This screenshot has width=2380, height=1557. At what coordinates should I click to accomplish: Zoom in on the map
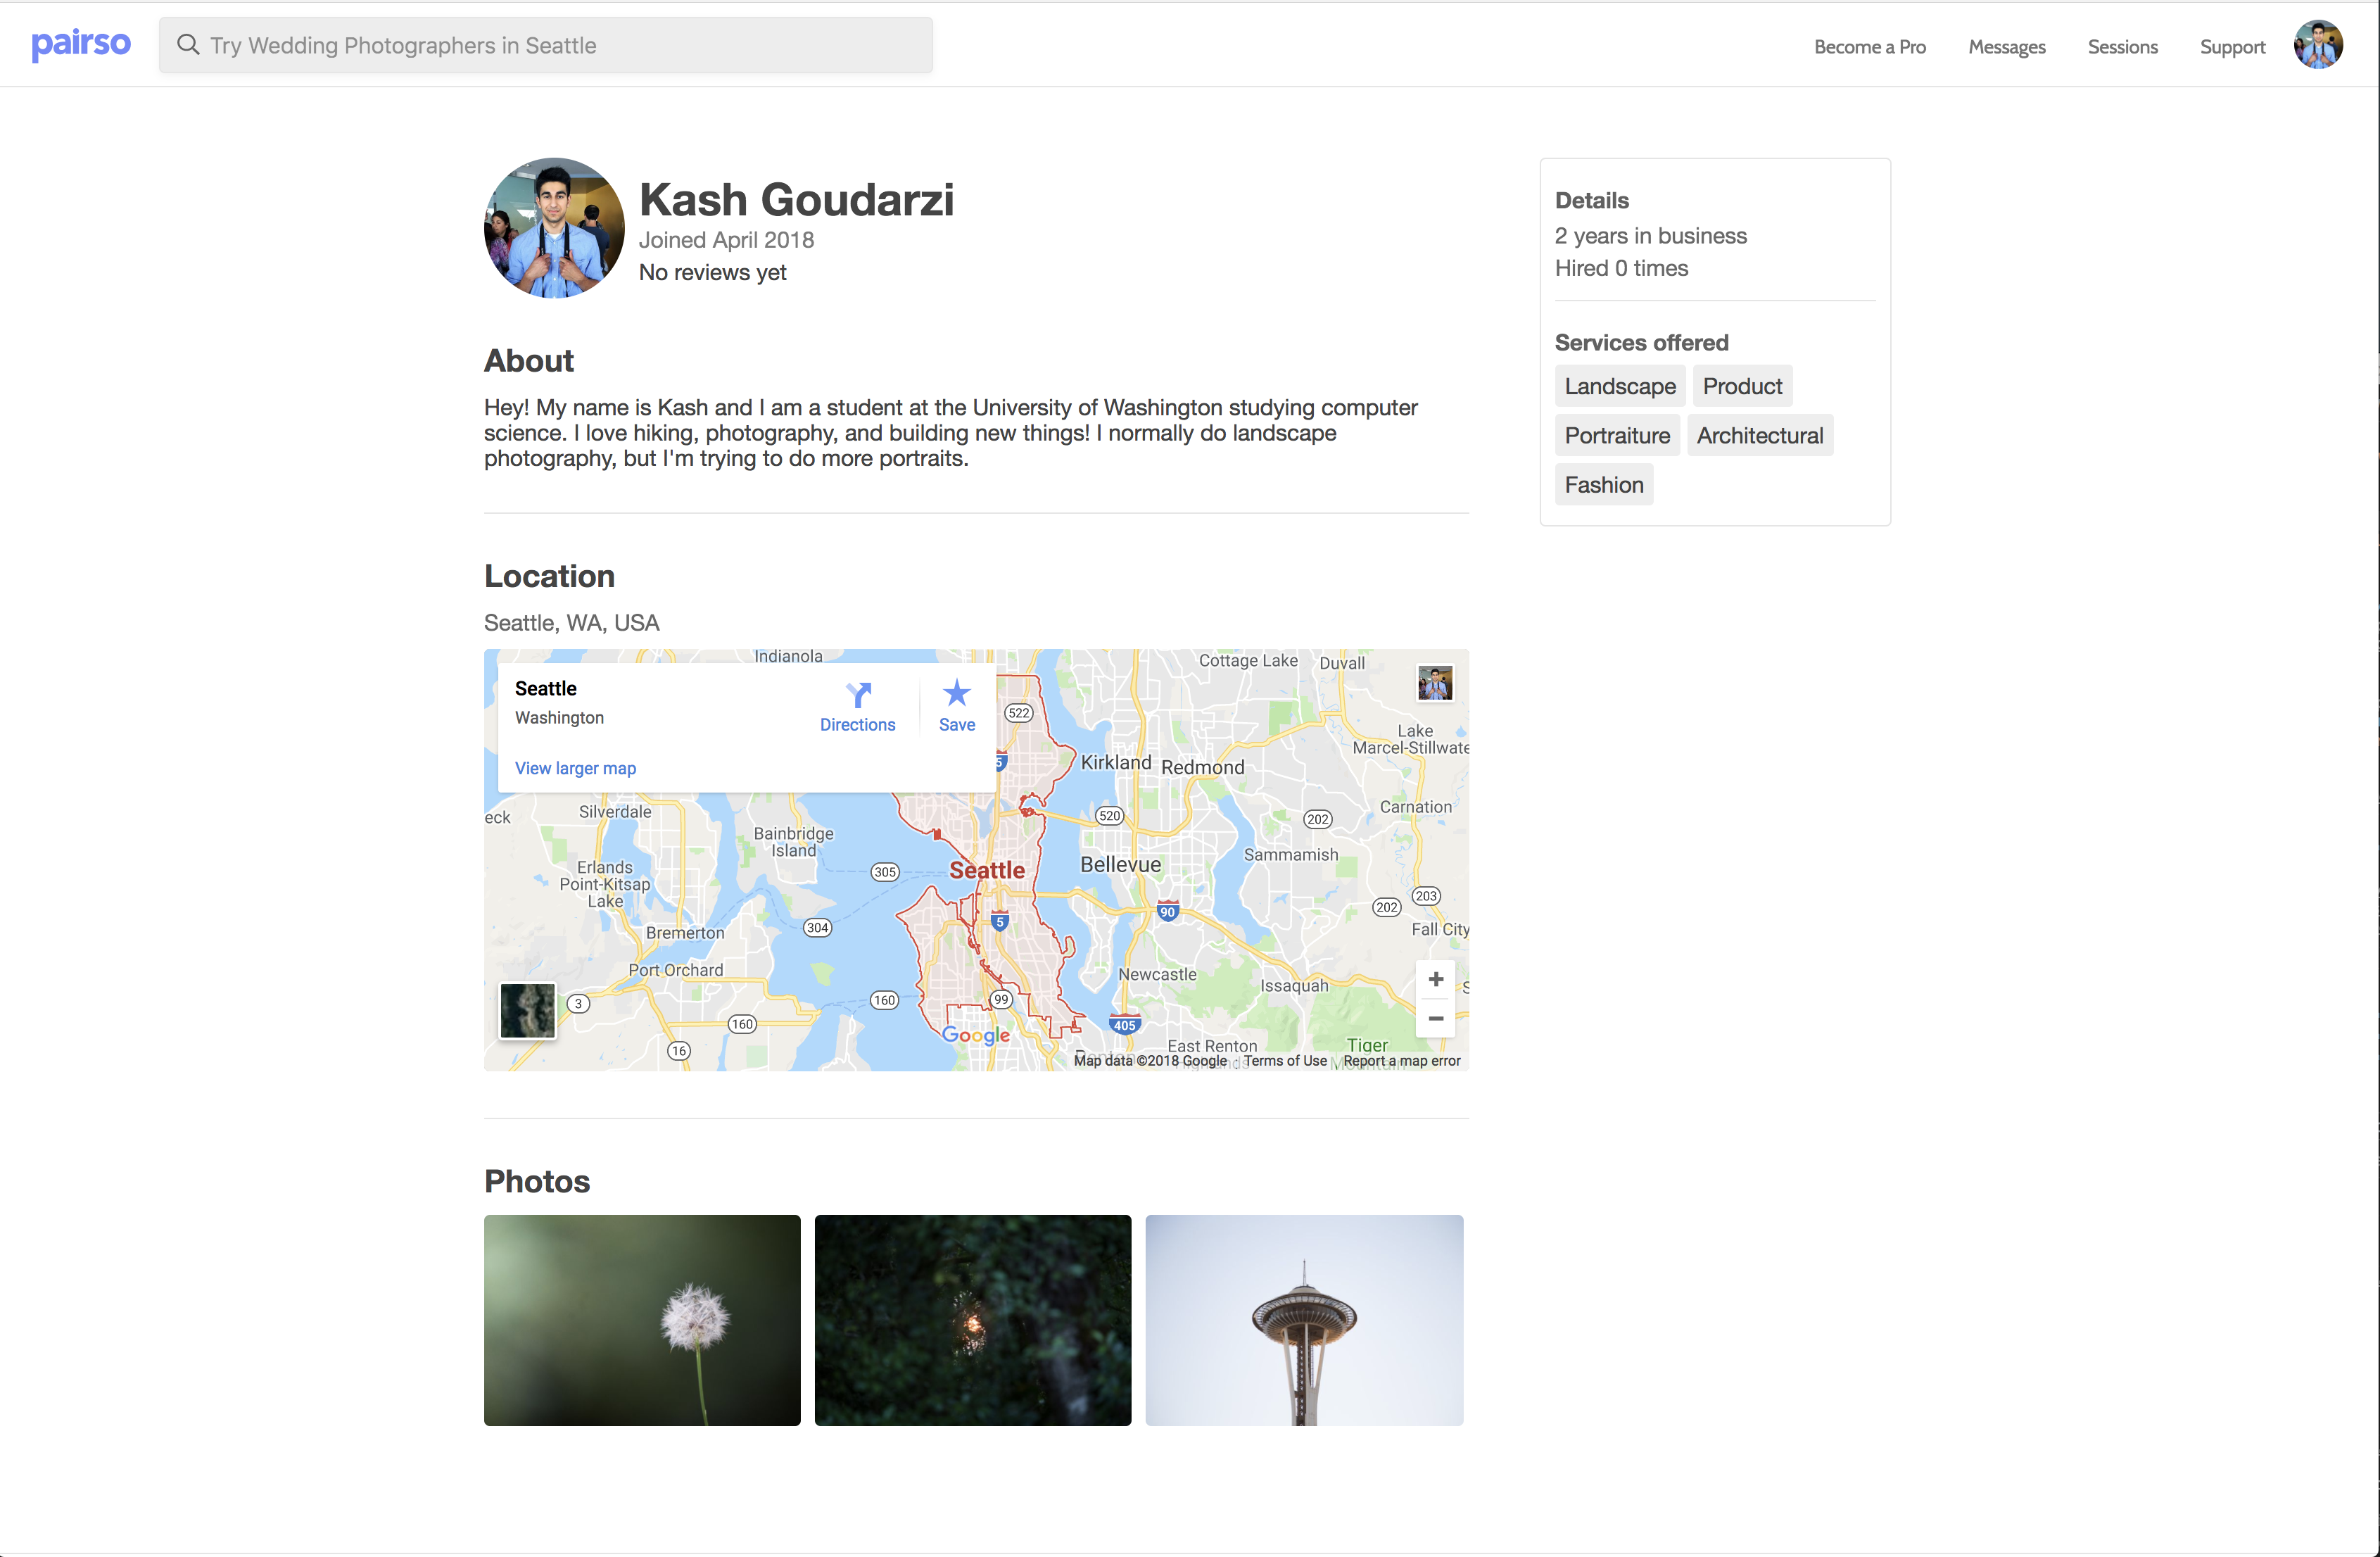click(x=1435, y=979)
